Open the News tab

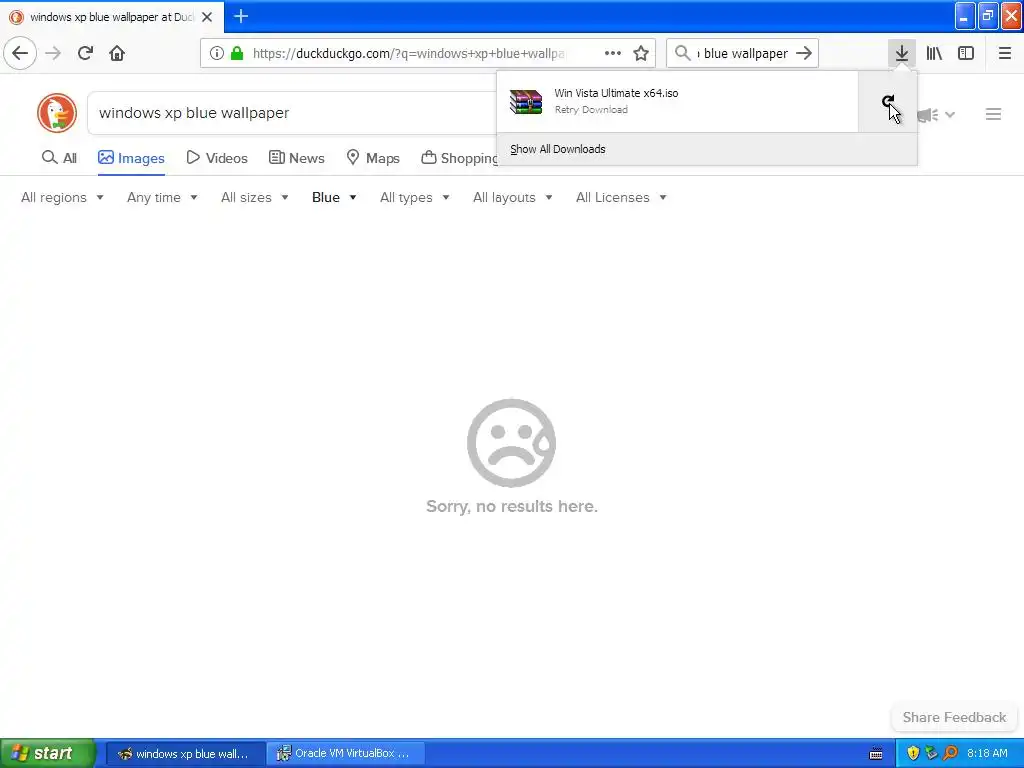click(296, 158)
